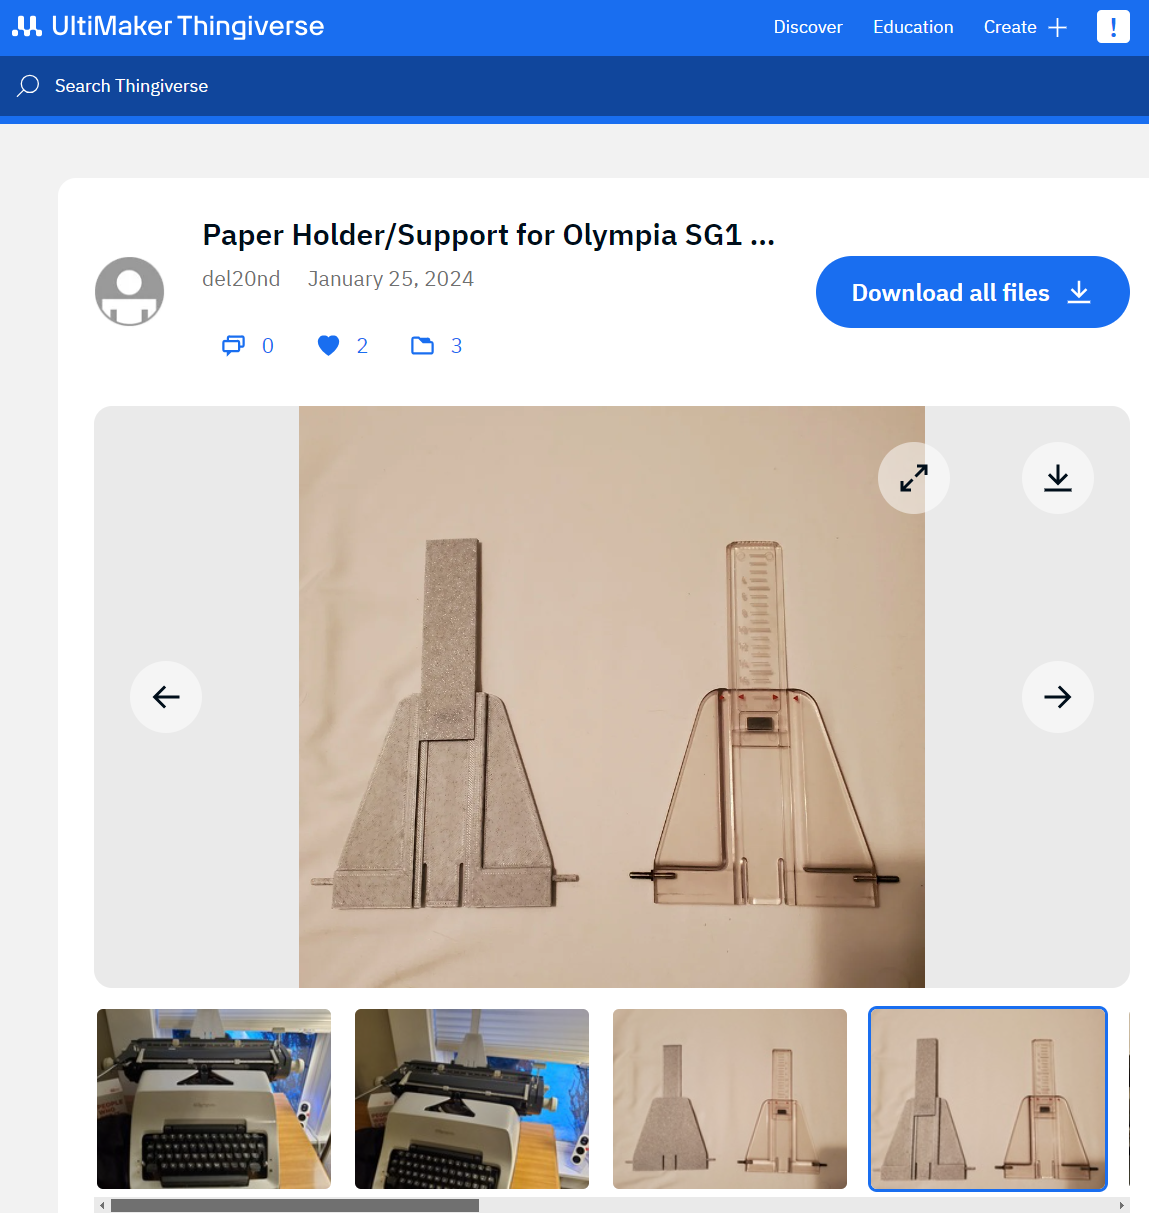This screenshot has width=1149, height=1213.
Task: Click the collections folder icon
Action: pos(423,346)
